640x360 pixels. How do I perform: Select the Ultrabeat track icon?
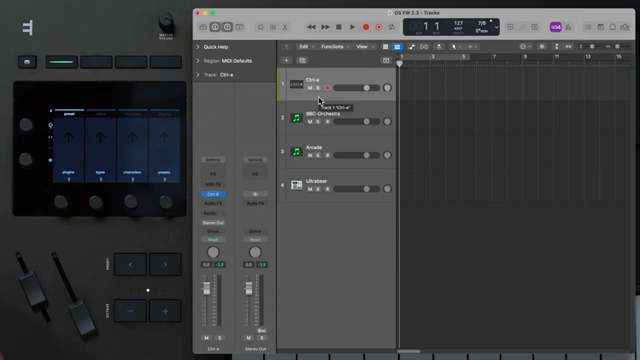click(296, 185)
